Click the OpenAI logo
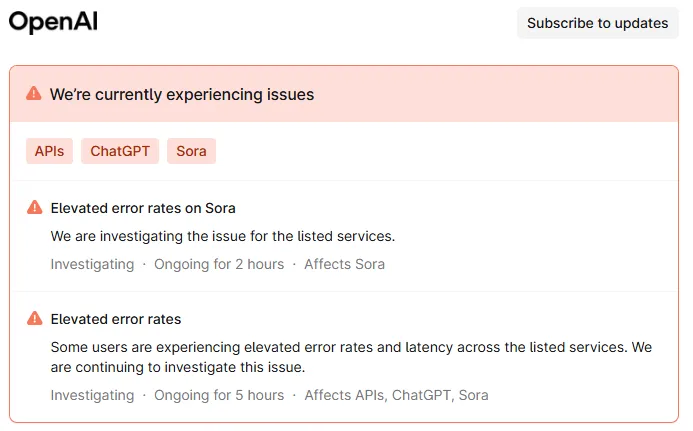 [x=53, y=22]
